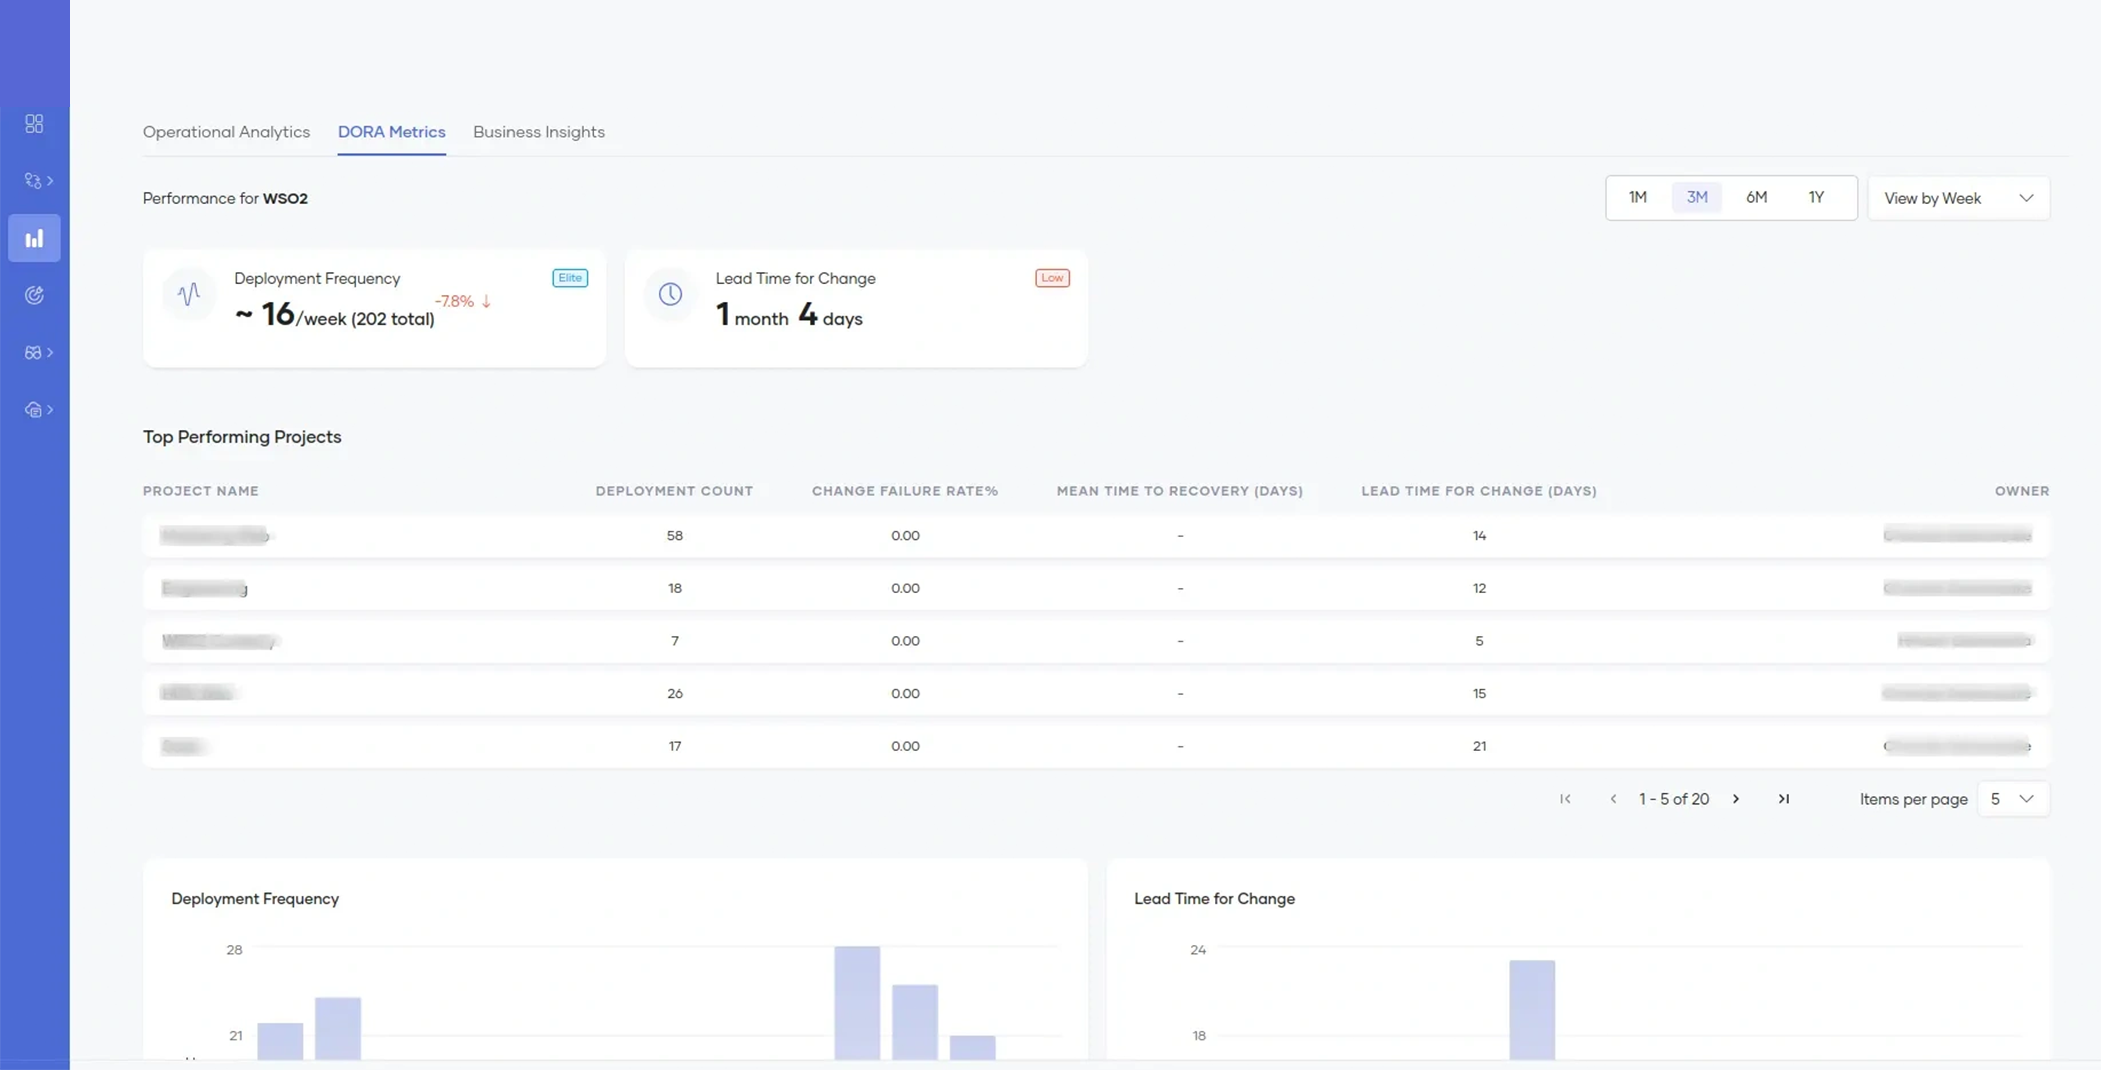The height and width of the screenshot is (1070, 2101).
Task: Click the Lead Time clock icon
Action: (670, 294)
